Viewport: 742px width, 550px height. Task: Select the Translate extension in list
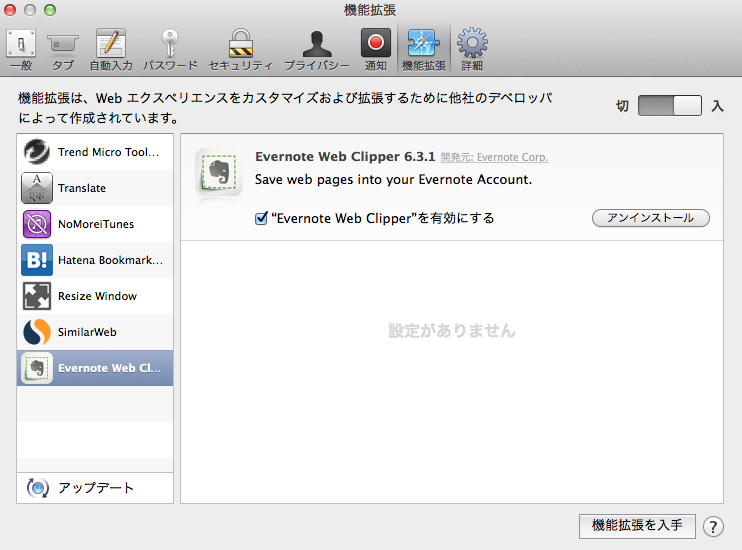pyautogui.click(x=96, y=188)
